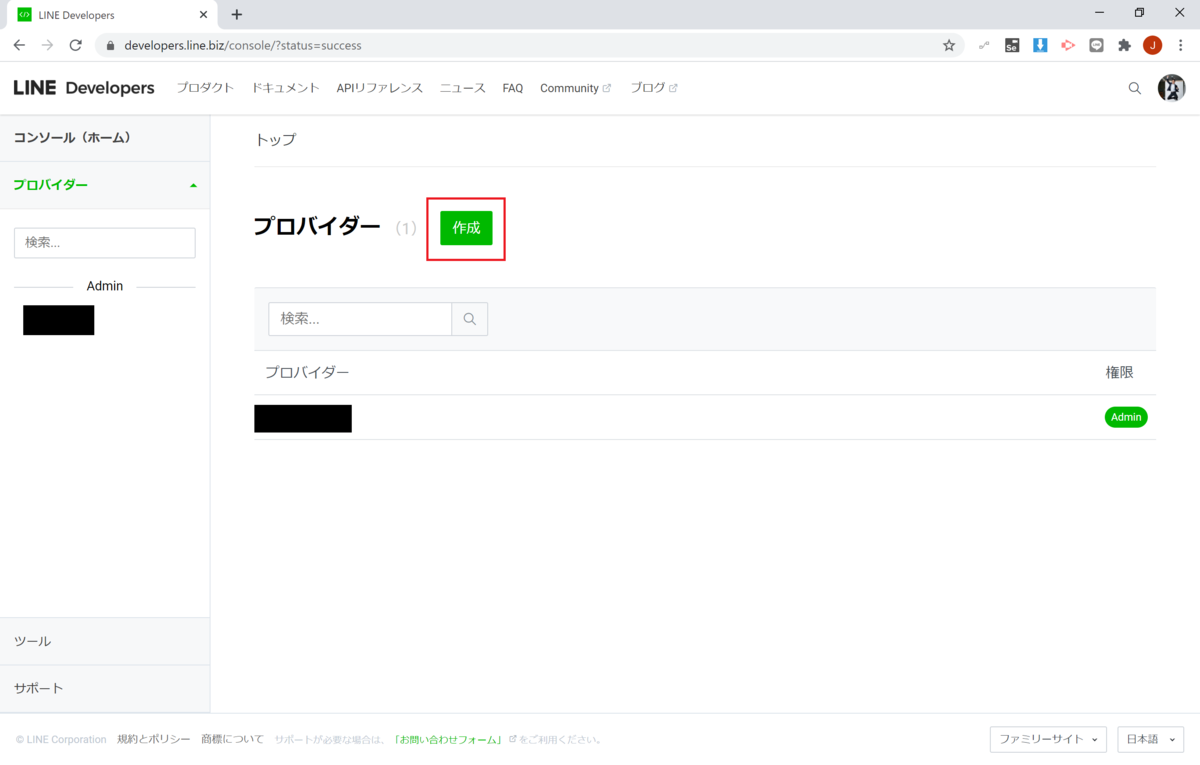Open the Selenium IDE browser extension
The width and height of the screenshot is (1200, 765).
click(1011, 45)
